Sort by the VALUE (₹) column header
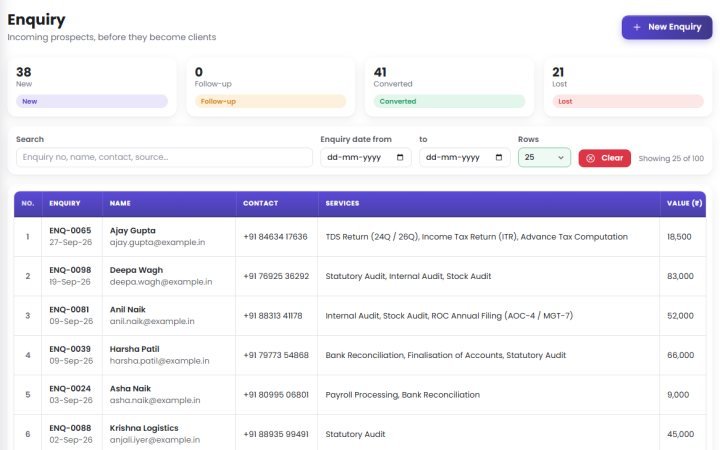Viewport: 720px width, 450px height. [684, 203]
